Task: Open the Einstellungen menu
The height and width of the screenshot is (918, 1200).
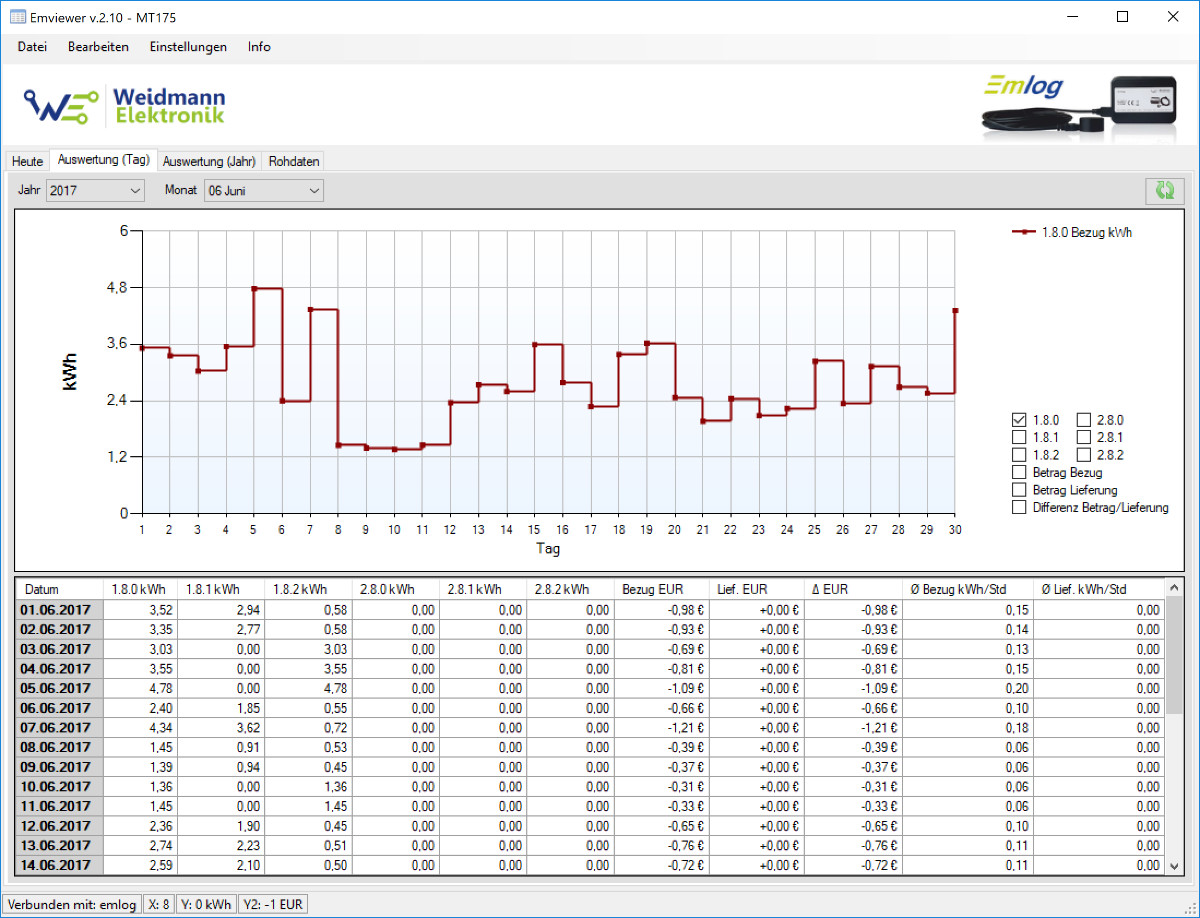Action: [188, 47]
